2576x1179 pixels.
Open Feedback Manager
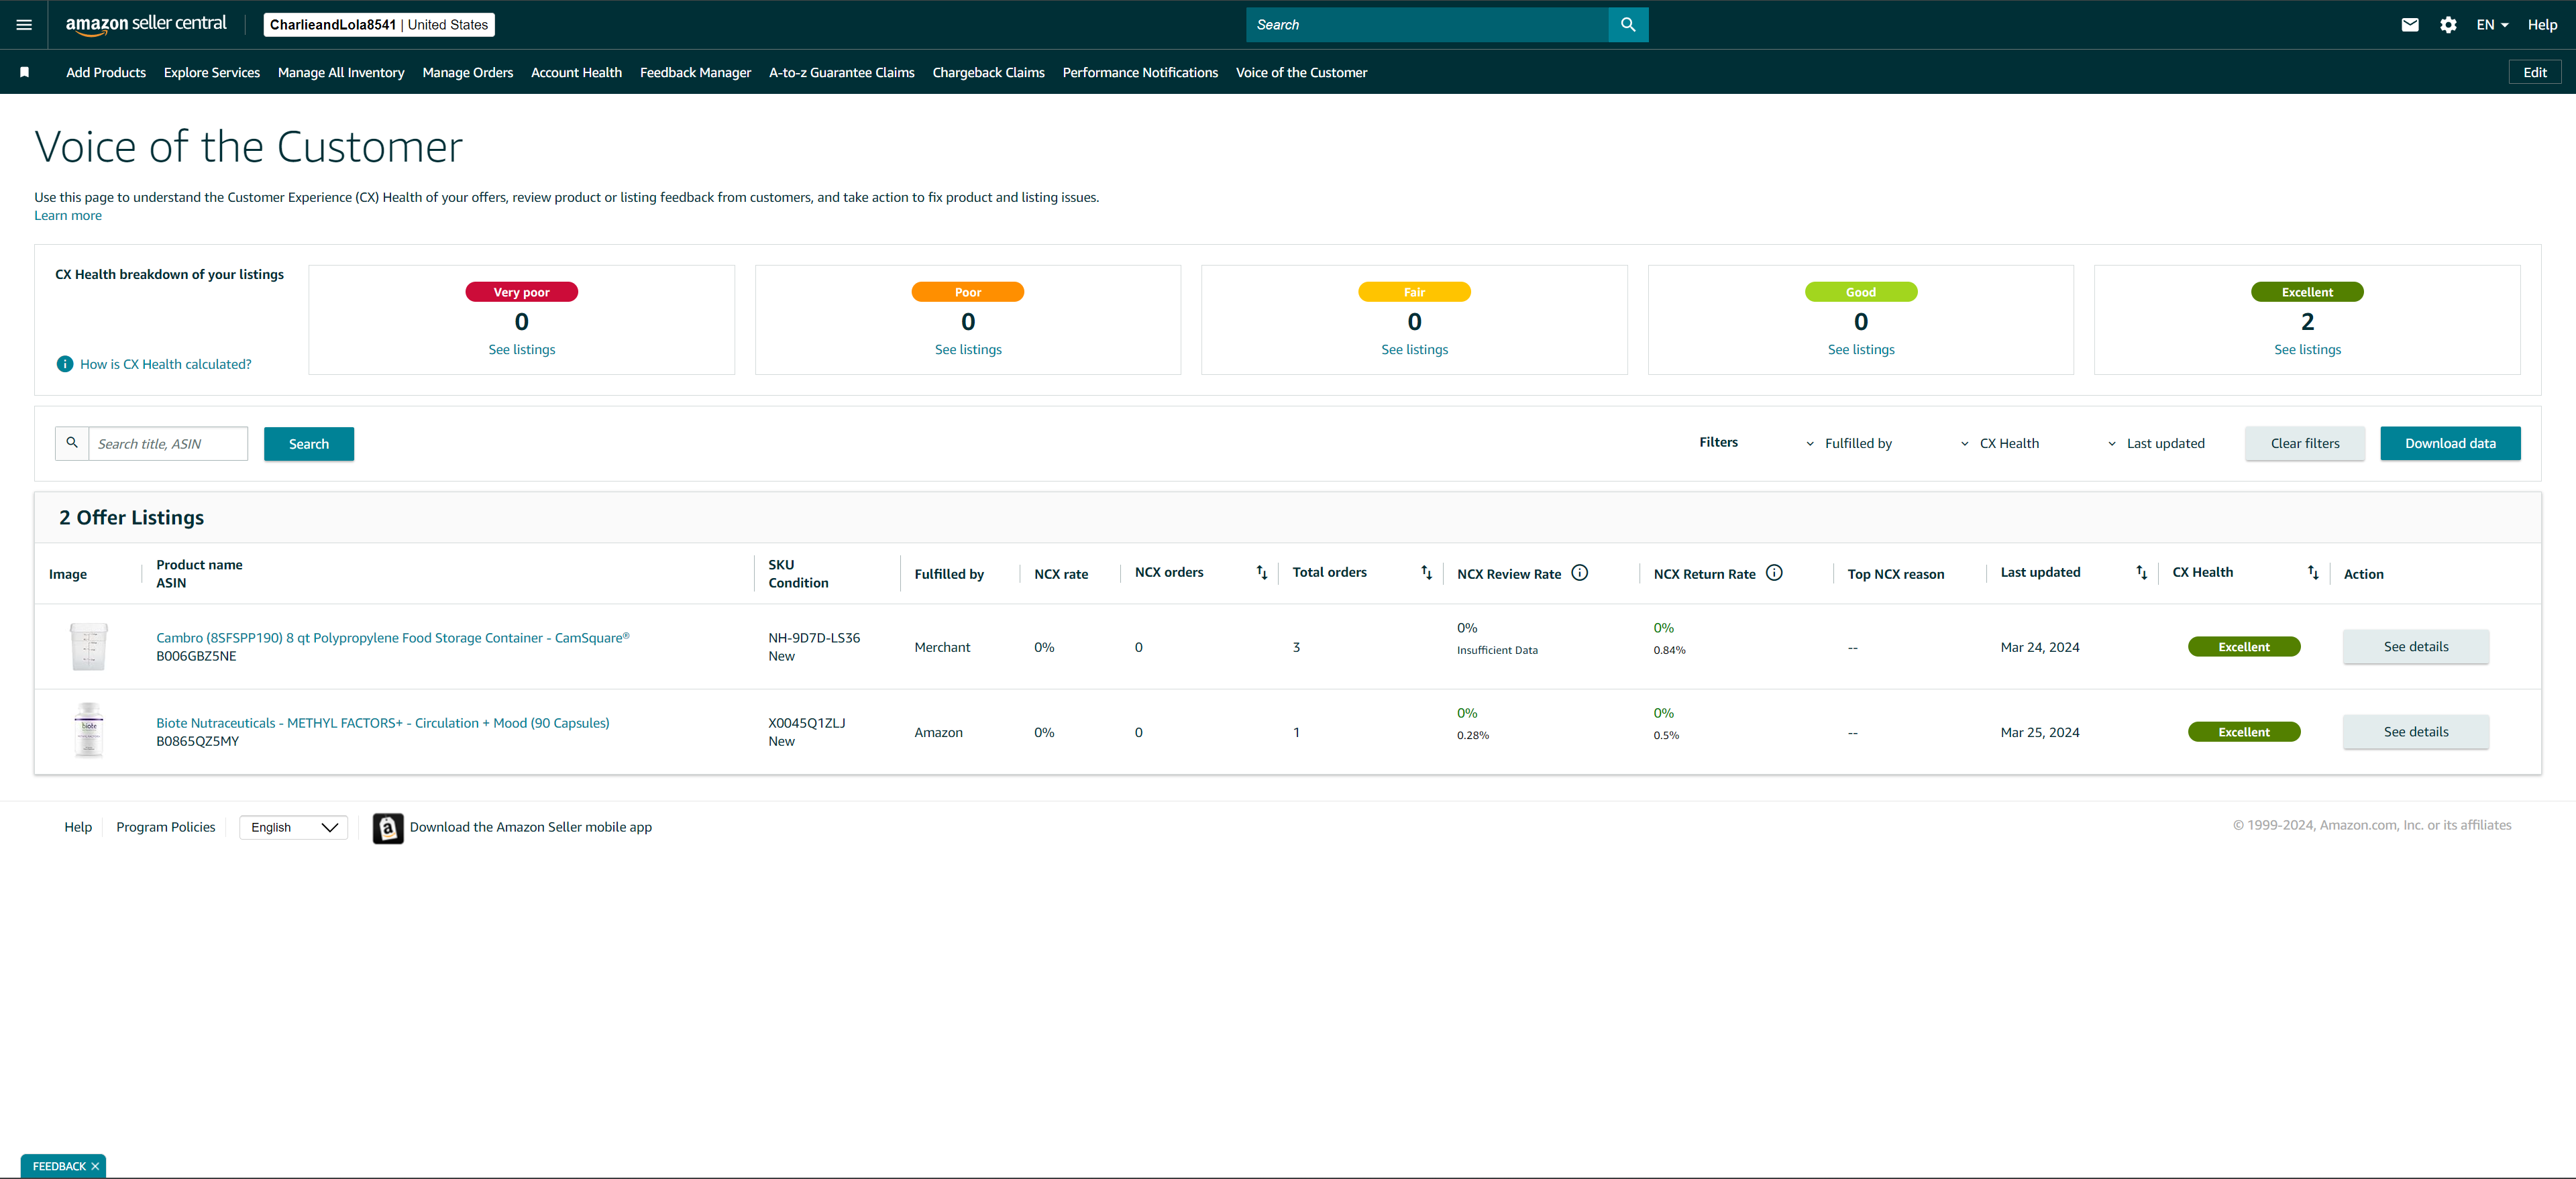click(695, 73)
